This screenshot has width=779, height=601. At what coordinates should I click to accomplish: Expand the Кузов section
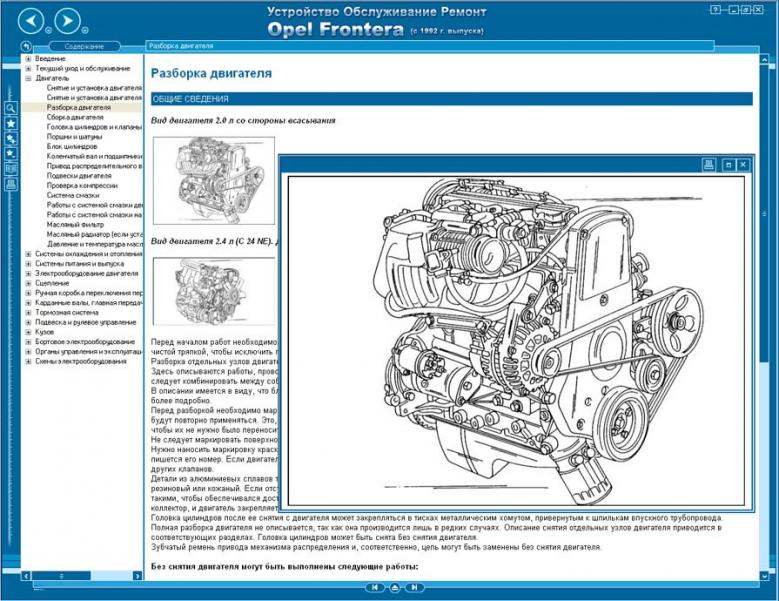coord(28,332)
